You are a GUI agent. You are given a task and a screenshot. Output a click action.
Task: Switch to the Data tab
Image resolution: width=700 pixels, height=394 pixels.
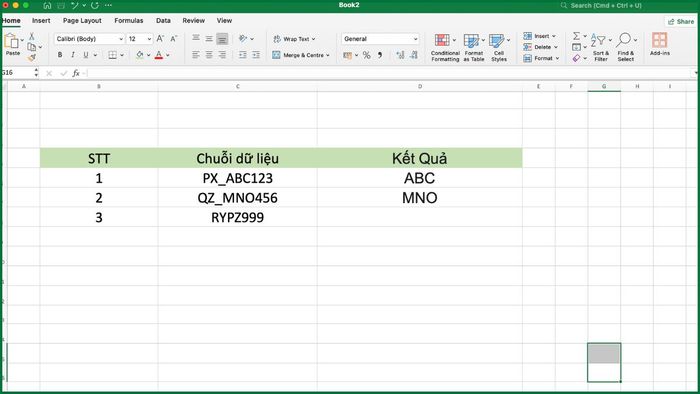pos(163,21)
